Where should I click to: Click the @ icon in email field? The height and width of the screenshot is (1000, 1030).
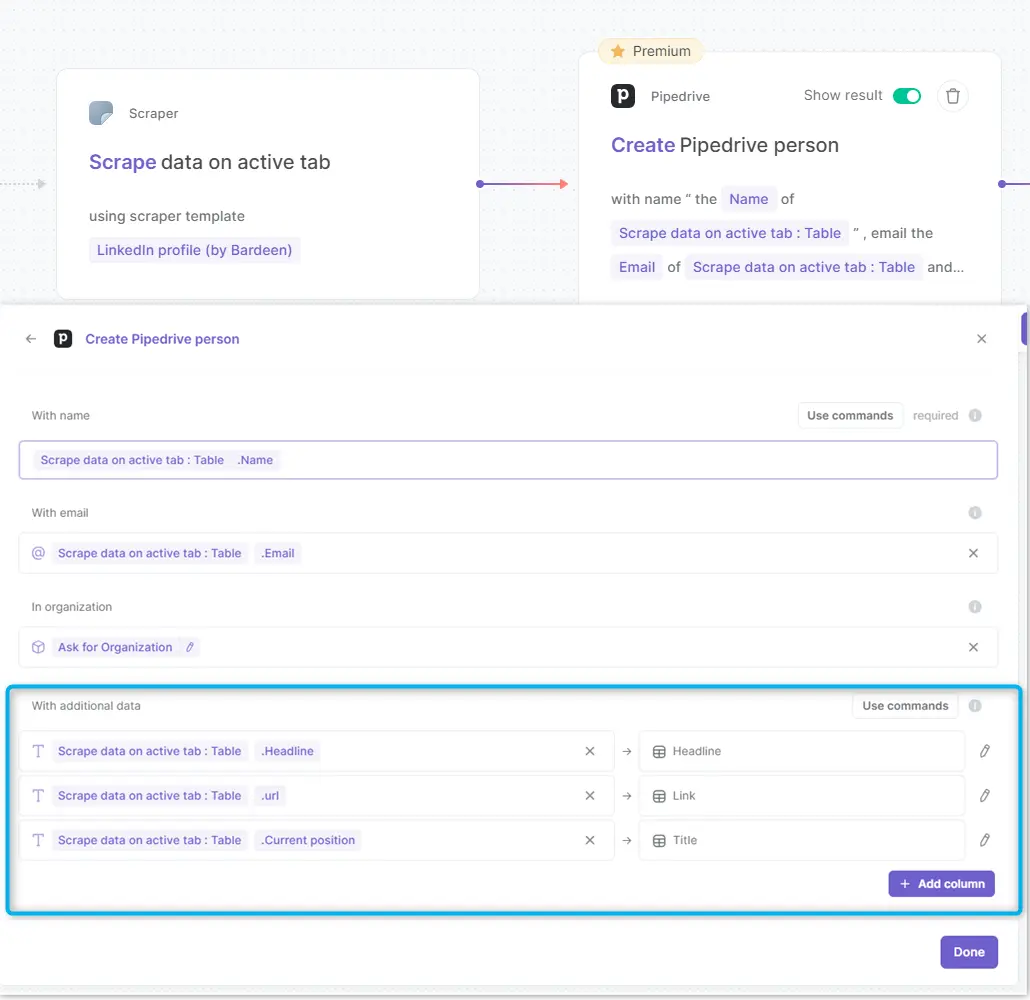pos(38,553)
